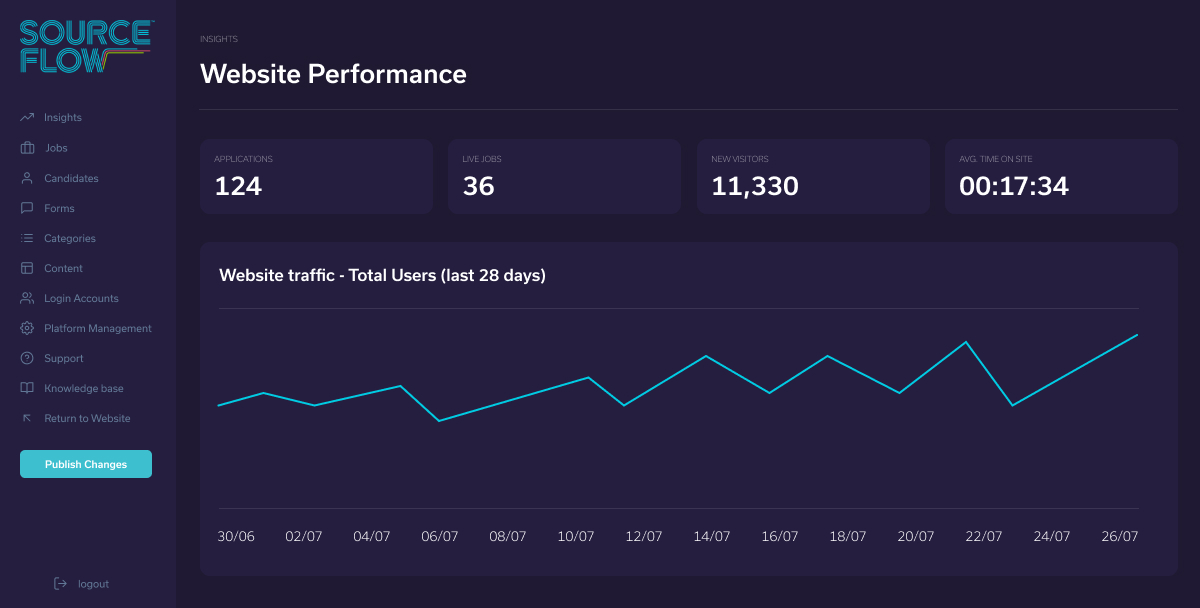Click the Login Accounts users icon
Image resolution: width=1200 pixels, height=608 pixels.
tap(27, 298)
